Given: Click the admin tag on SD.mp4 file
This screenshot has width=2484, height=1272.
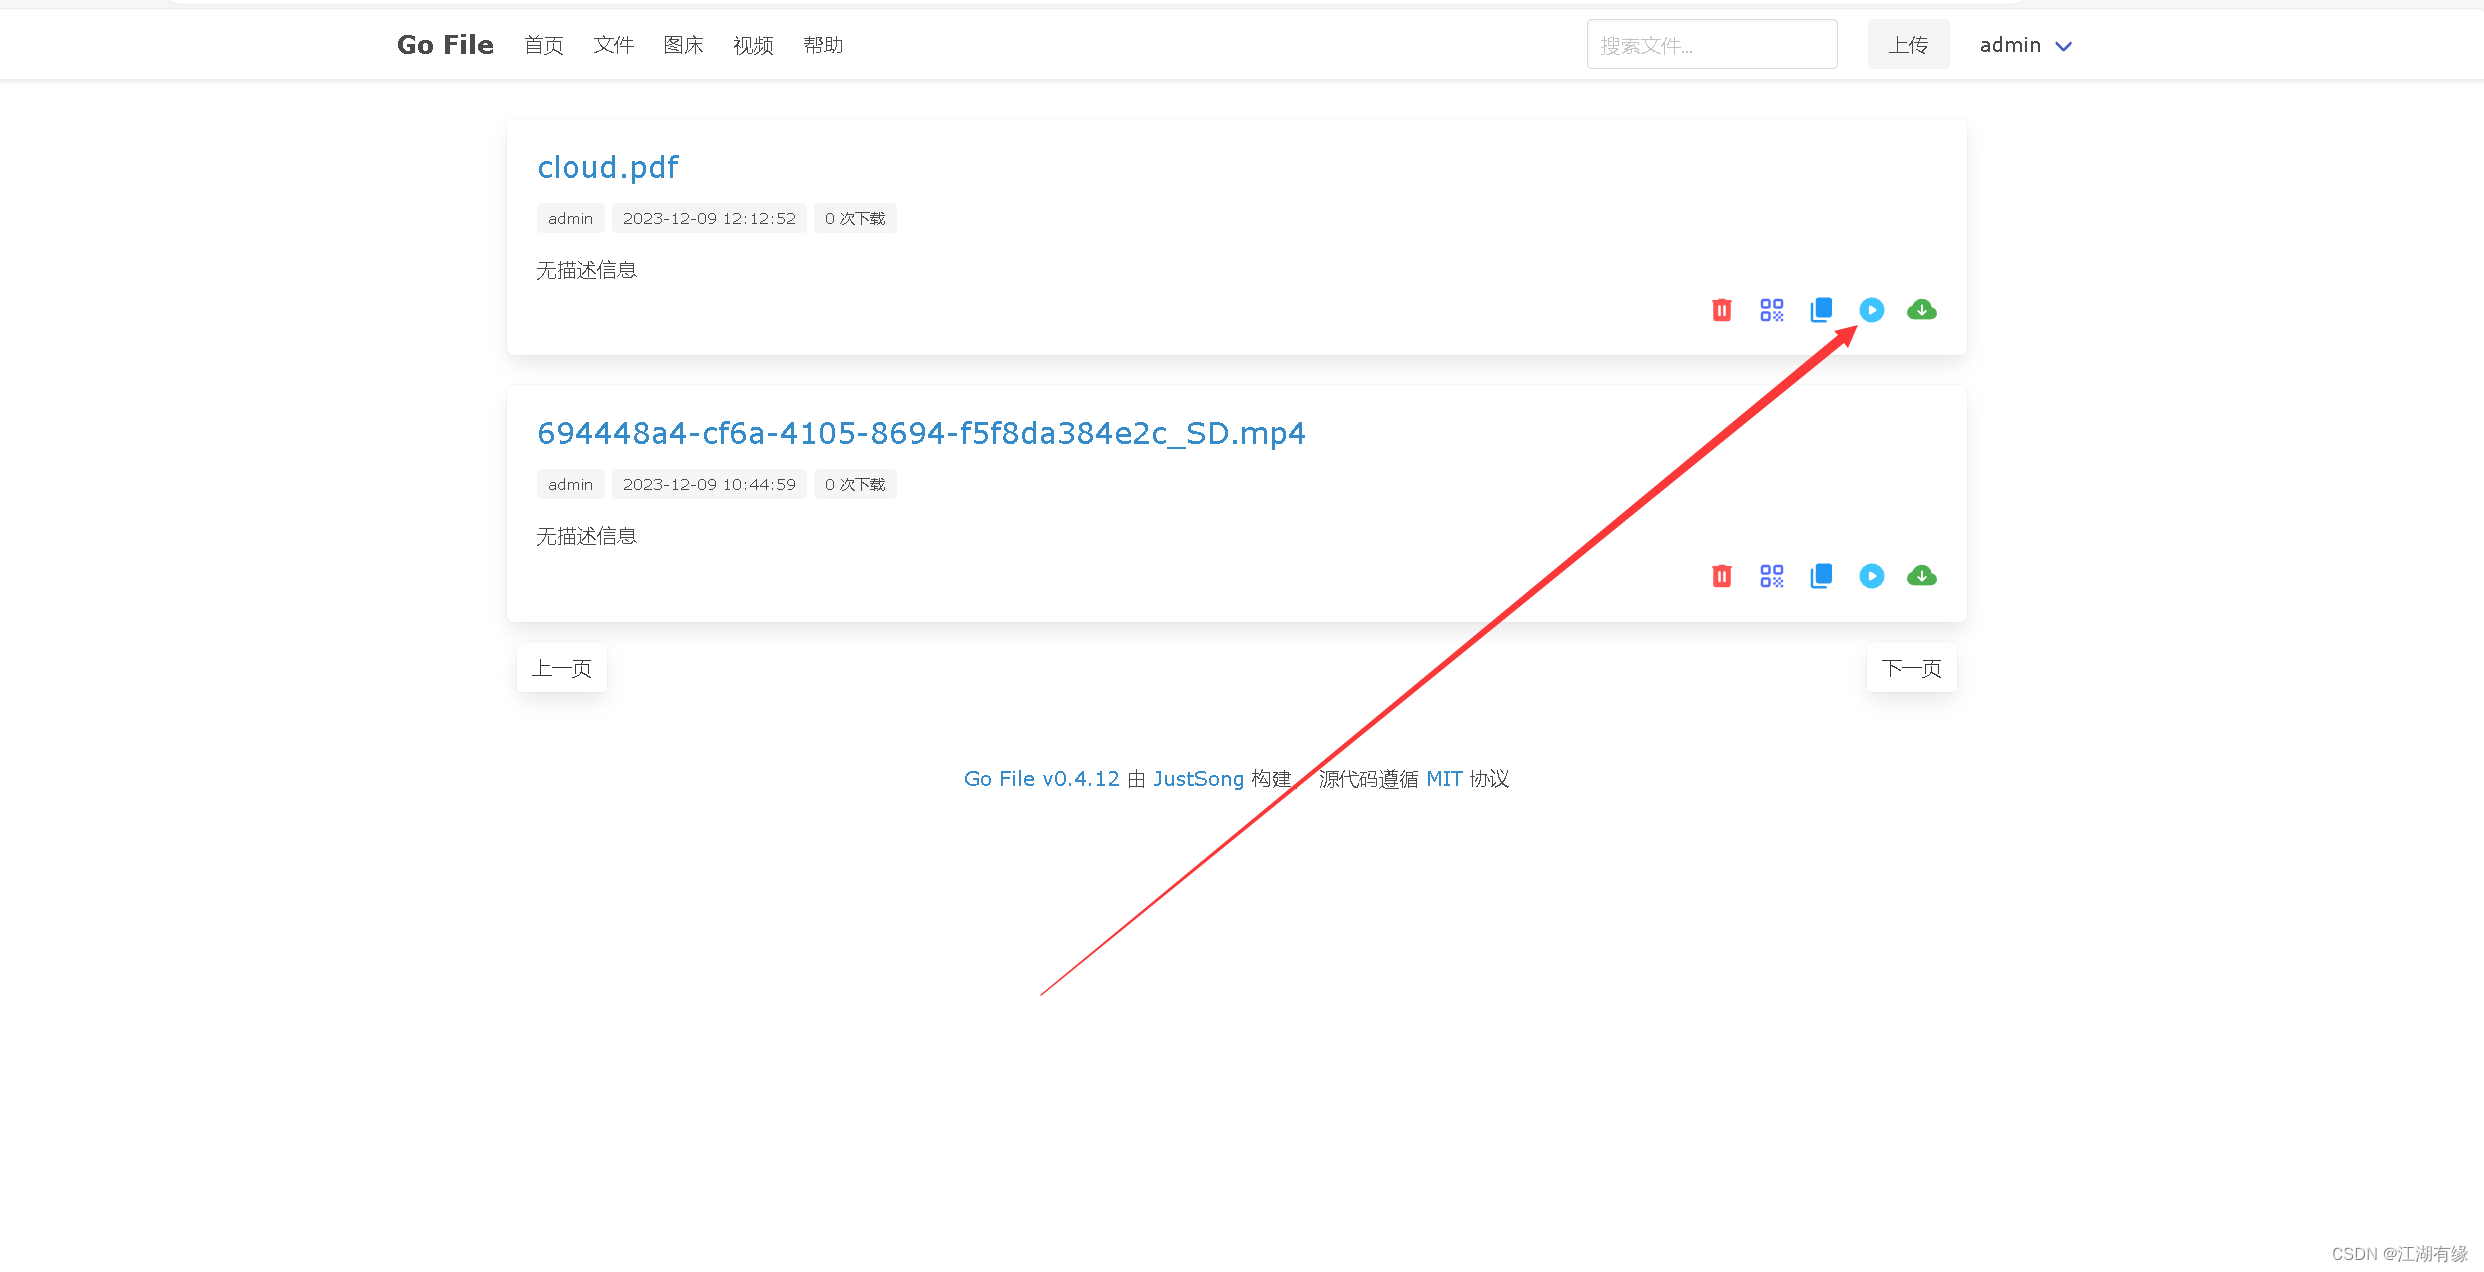Looking at the screenshot, I should [570, 484].
